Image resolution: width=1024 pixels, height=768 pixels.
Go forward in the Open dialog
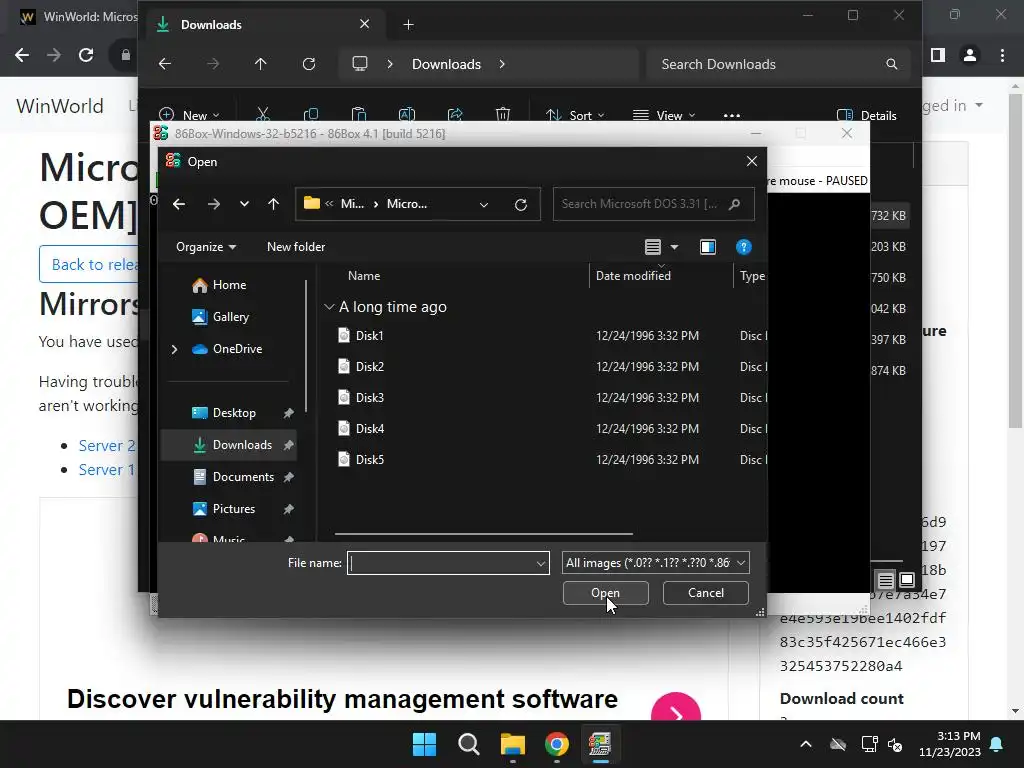(x=214, y=204)
